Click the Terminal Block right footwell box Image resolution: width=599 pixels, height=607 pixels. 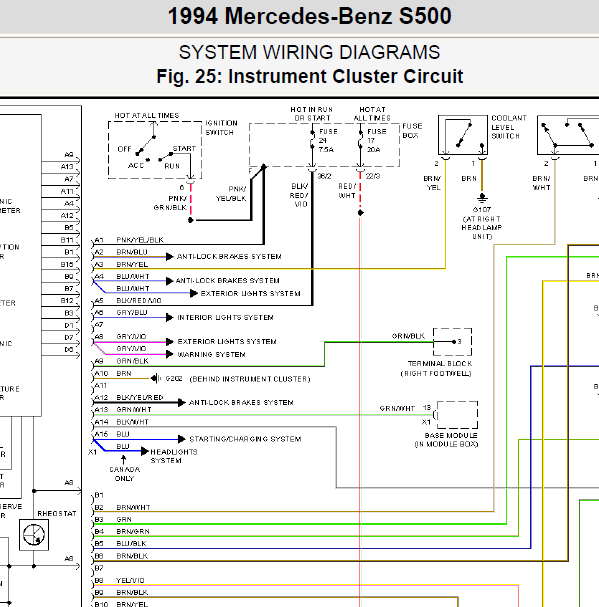click(452, 341)
